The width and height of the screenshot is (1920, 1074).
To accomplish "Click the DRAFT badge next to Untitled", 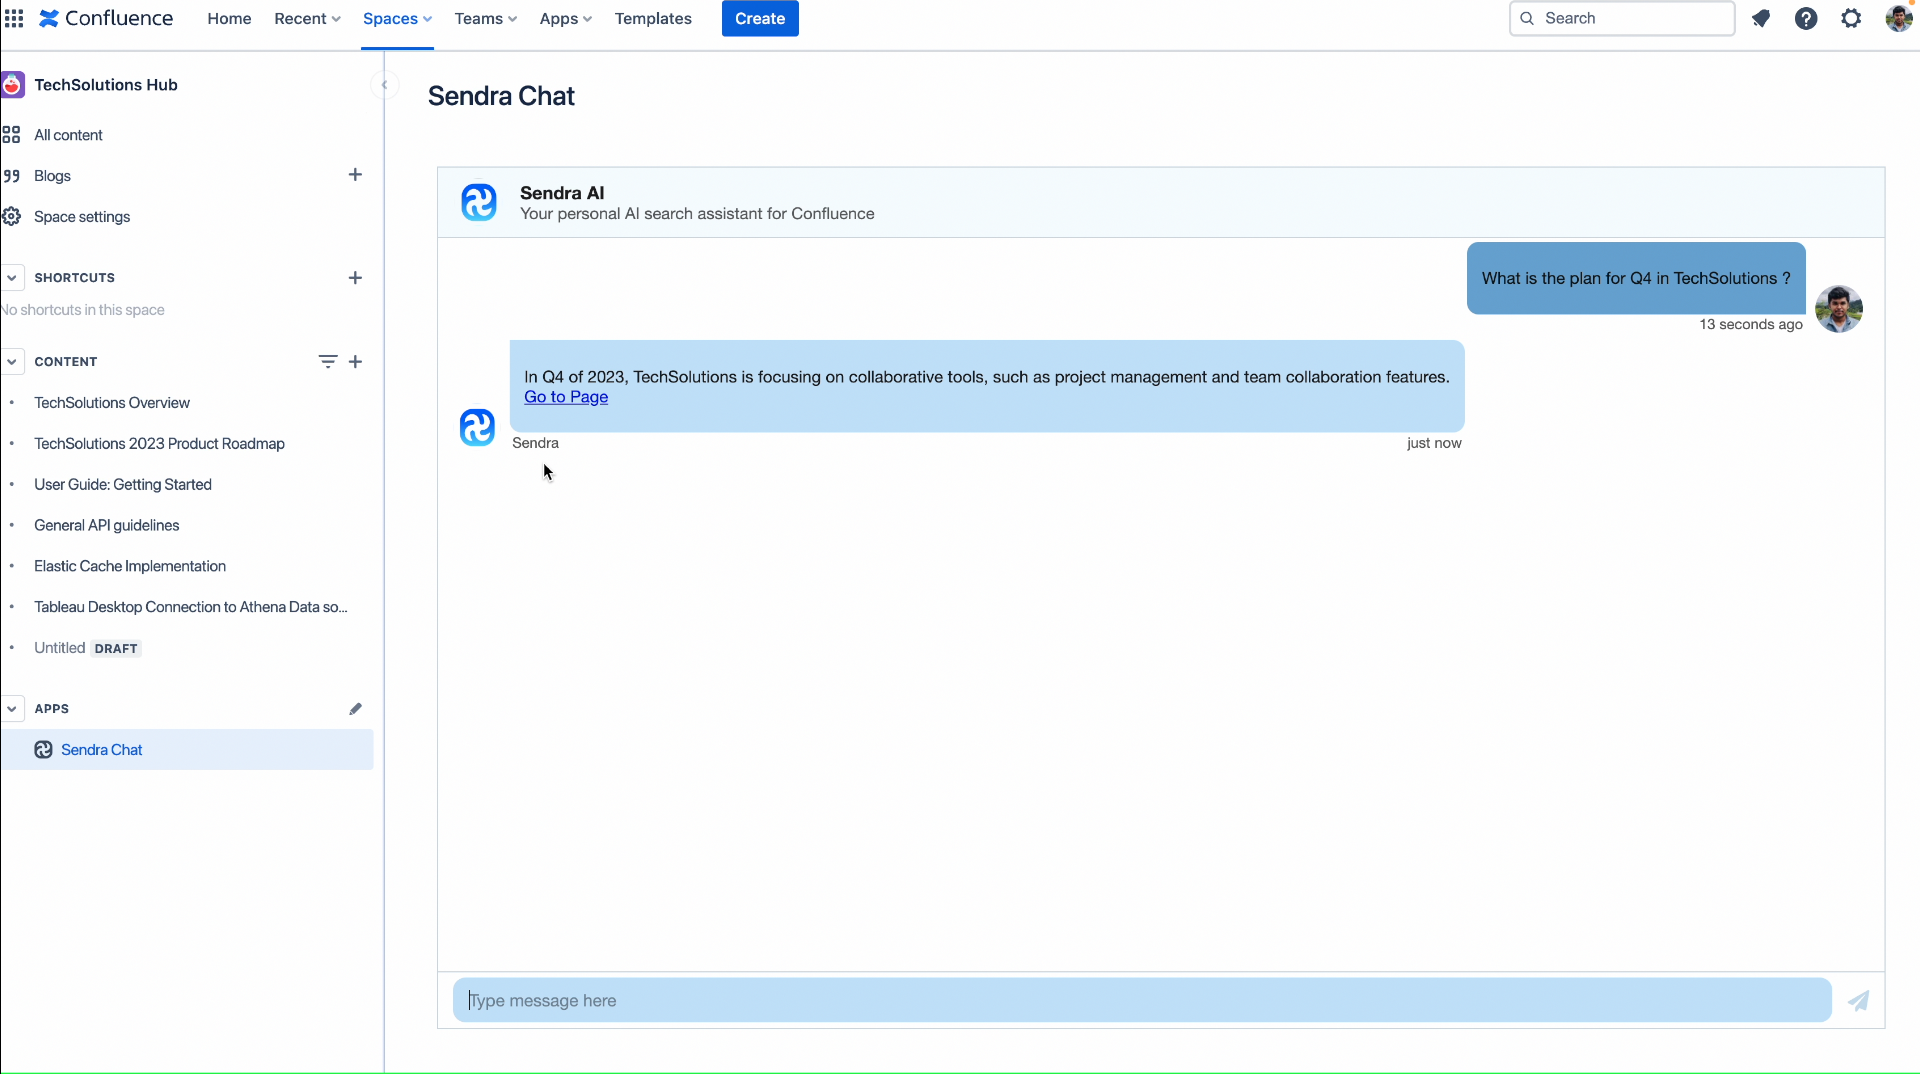I will point(116,649).
